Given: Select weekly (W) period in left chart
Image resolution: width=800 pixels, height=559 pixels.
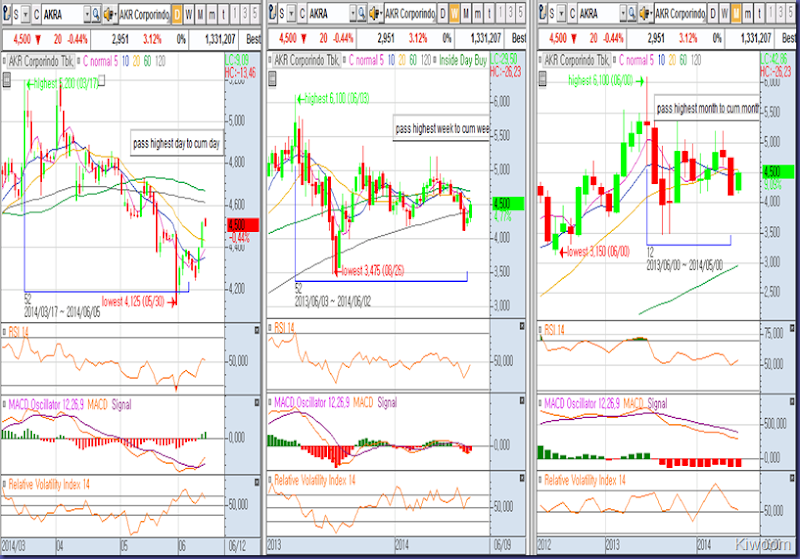Looking at the screenshot, I should pyautogui.click(x=188, y=14).
